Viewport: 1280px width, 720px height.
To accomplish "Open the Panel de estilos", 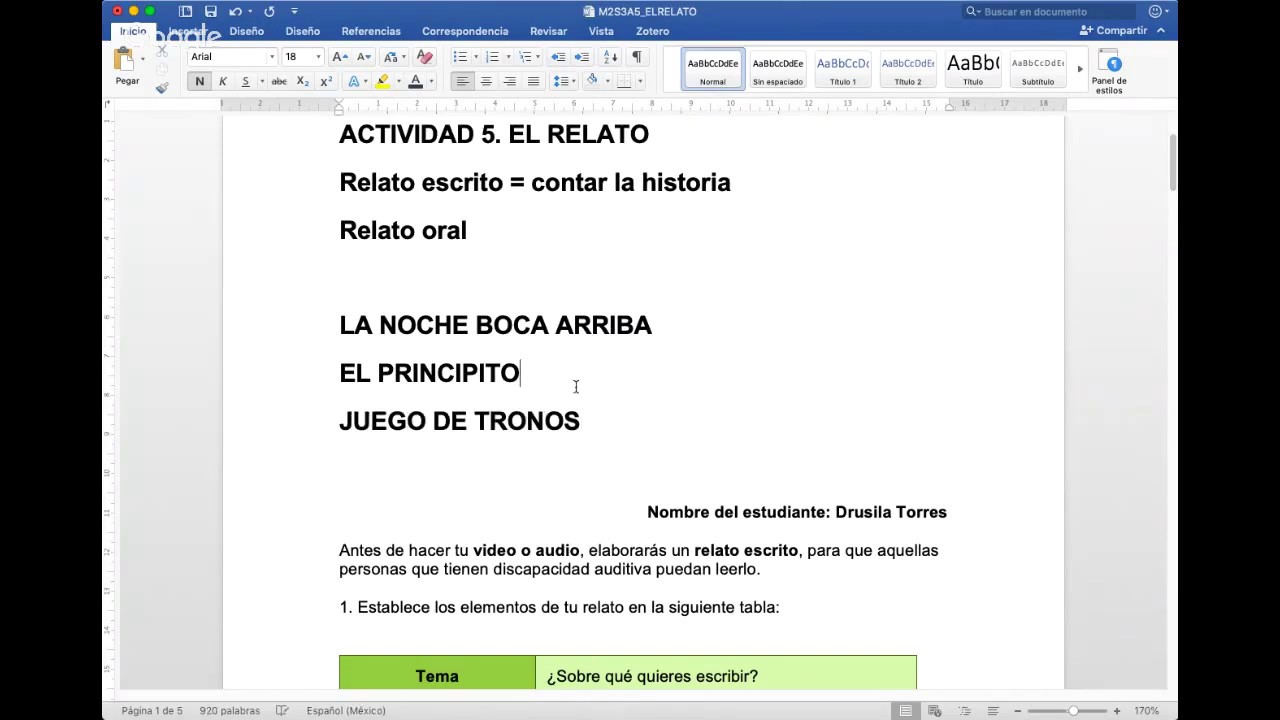I will pos(1109,72).
